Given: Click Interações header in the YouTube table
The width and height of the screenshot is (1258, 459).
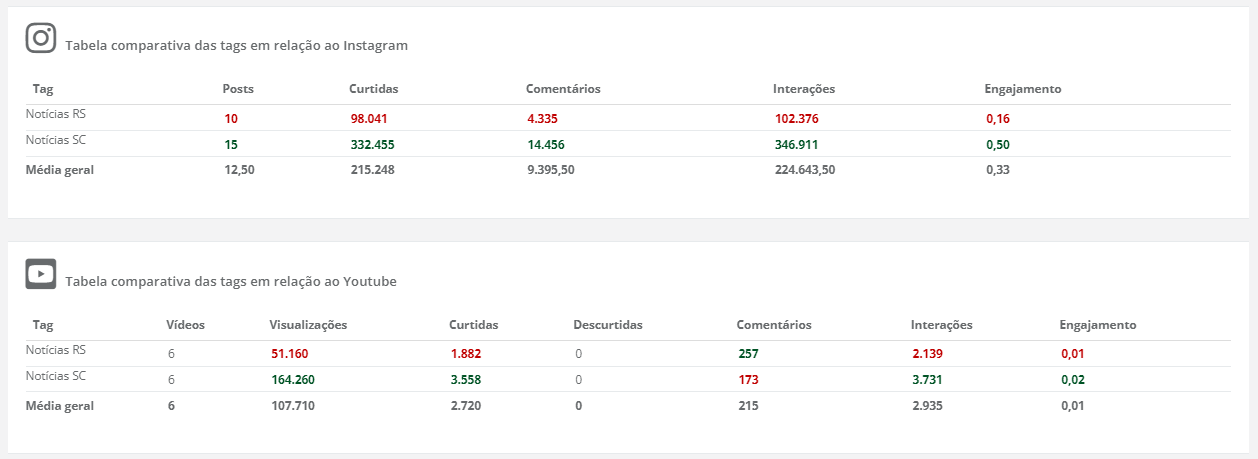Looking at the screenshot, I should coord(941,325).
